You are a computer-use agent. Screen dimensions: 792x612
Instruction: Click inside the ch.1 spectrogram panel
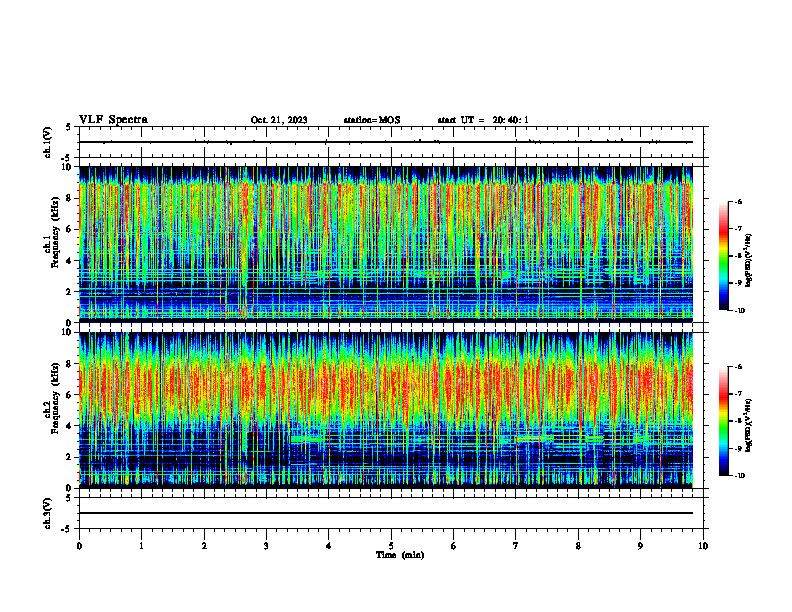coord(386,244)
